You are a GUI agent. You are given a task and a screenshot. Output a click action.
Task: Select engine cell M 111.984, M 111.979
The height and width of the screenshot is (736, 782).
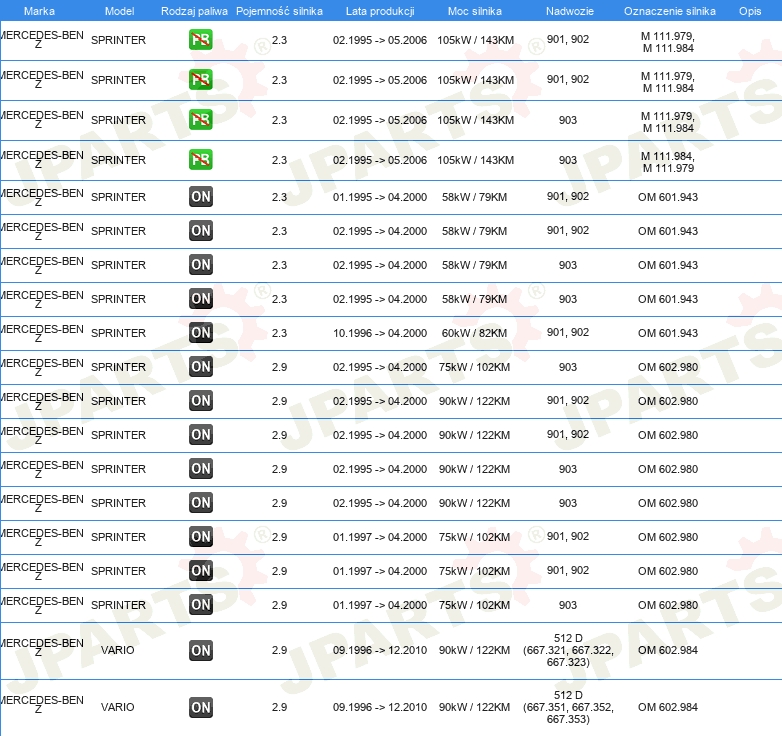click(668, 162)
